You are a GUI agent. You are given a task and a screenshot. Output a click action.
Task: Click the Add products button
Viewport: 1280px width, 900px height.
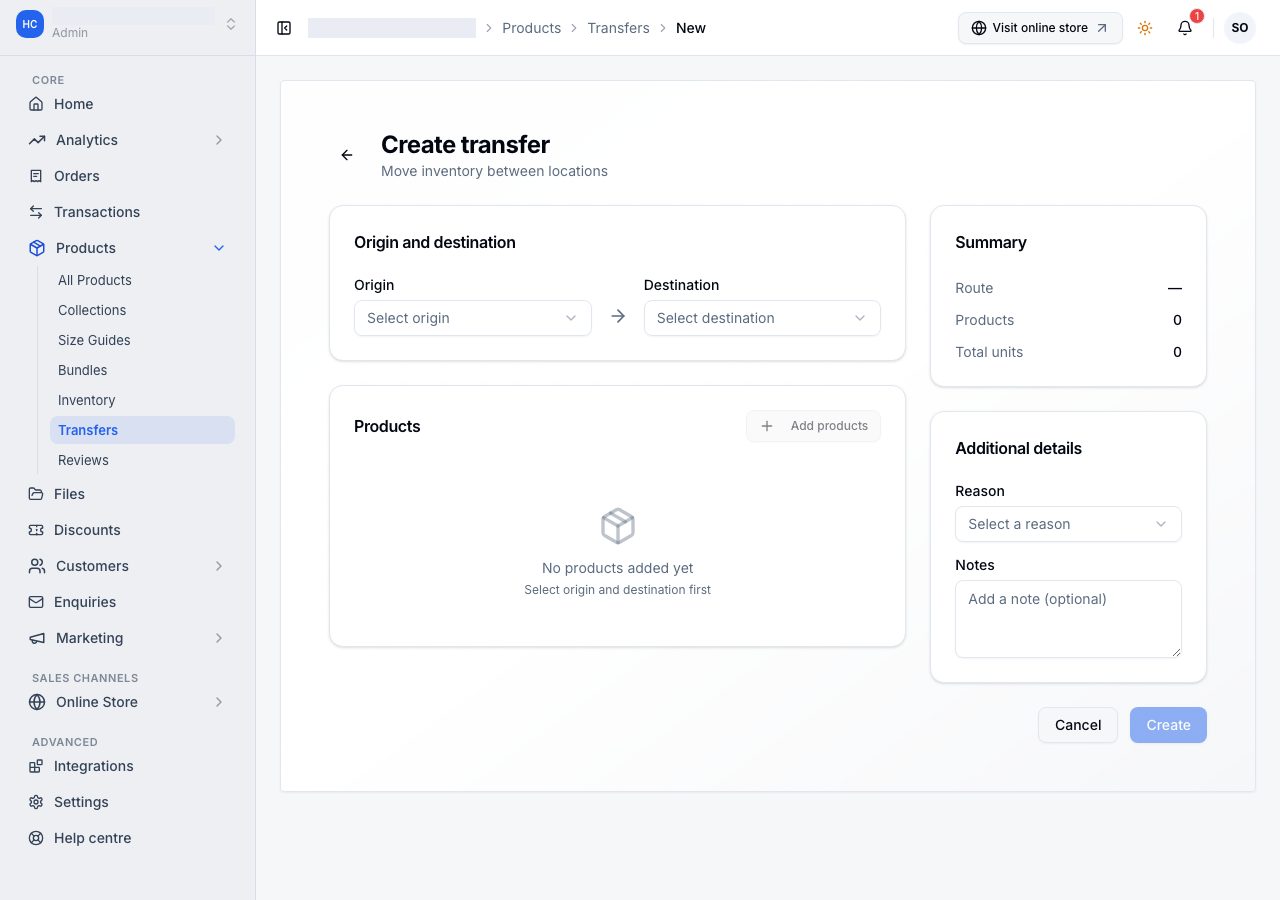[813, 426]
